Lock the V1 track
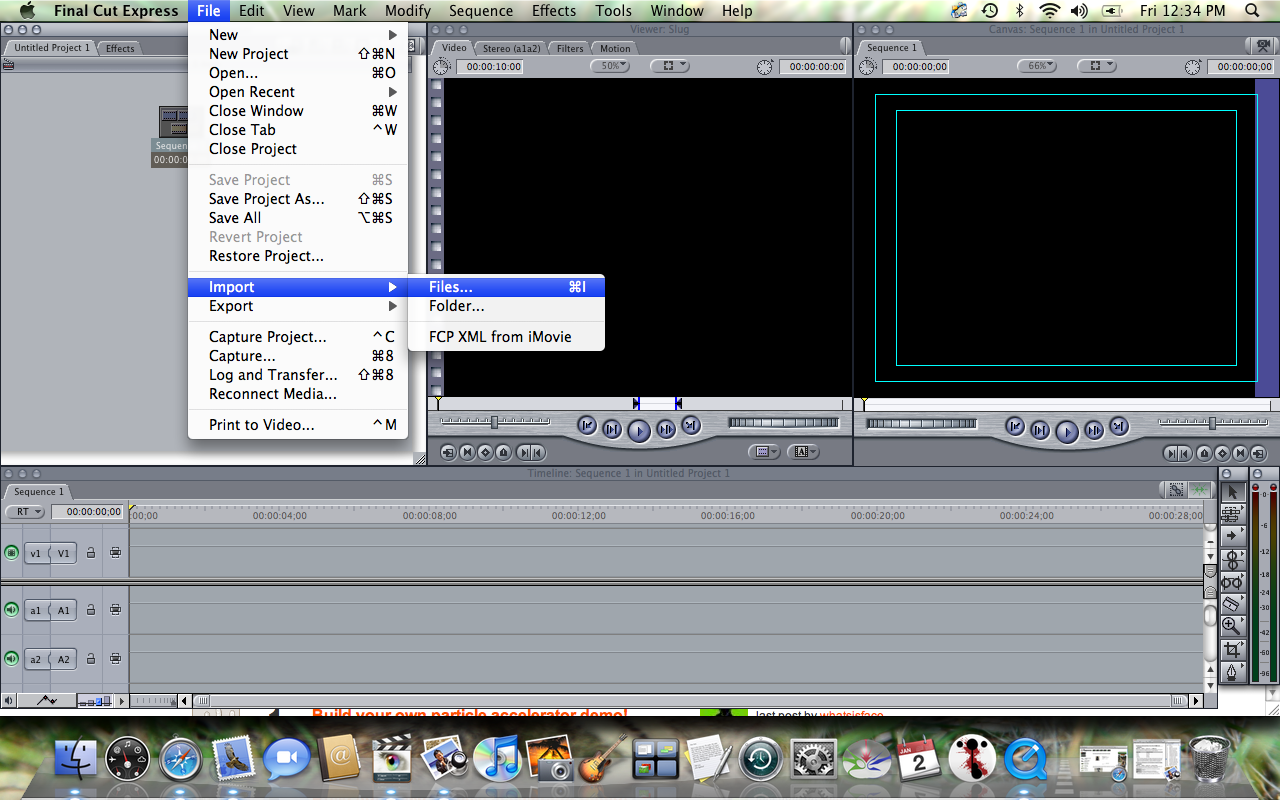The width and height of the screenshot is (1280, 800). 91,553
